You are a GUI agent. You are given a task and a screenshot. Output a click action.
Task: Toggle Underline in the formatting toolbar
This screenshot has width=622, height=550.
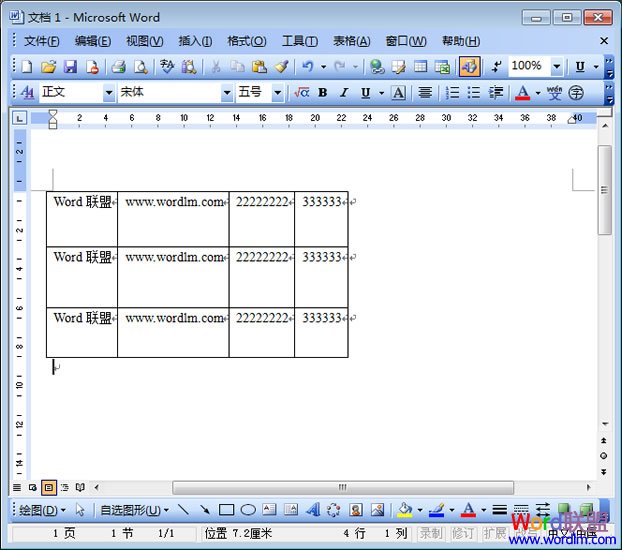pyautogui.click(x=365, y=92)
